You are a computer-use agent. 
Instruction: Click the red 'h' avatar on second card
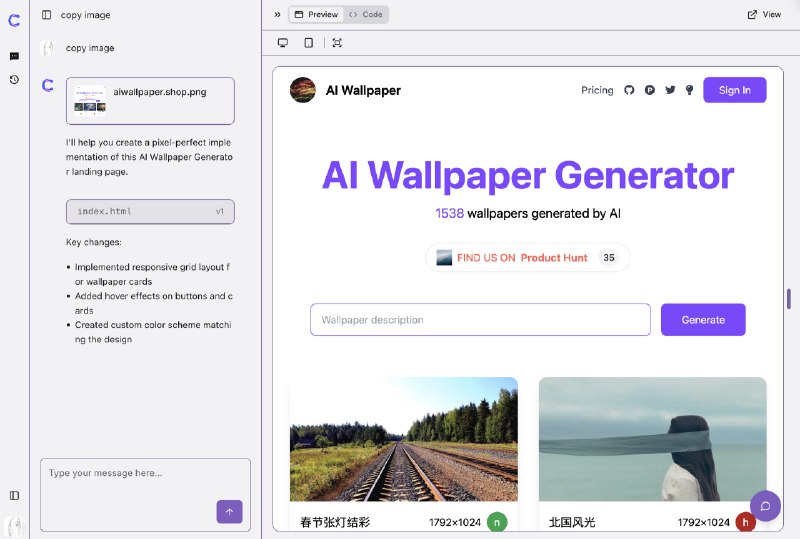[x=745, y=522]
